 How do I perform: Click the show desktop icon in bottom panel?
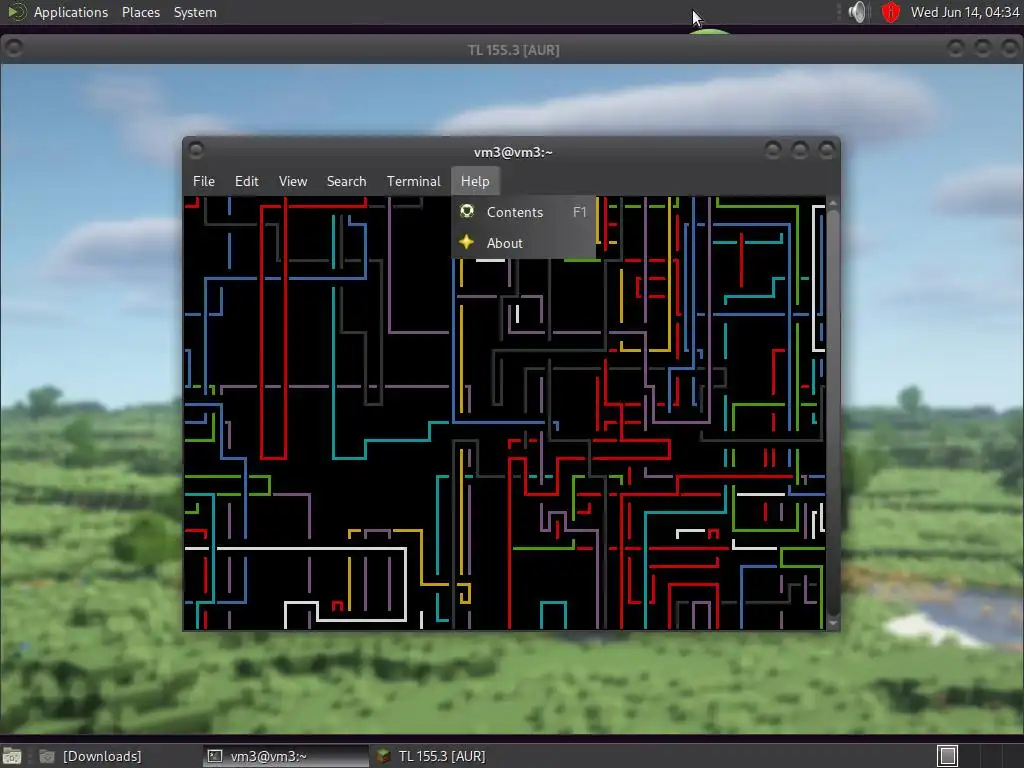tap(12, 756)
